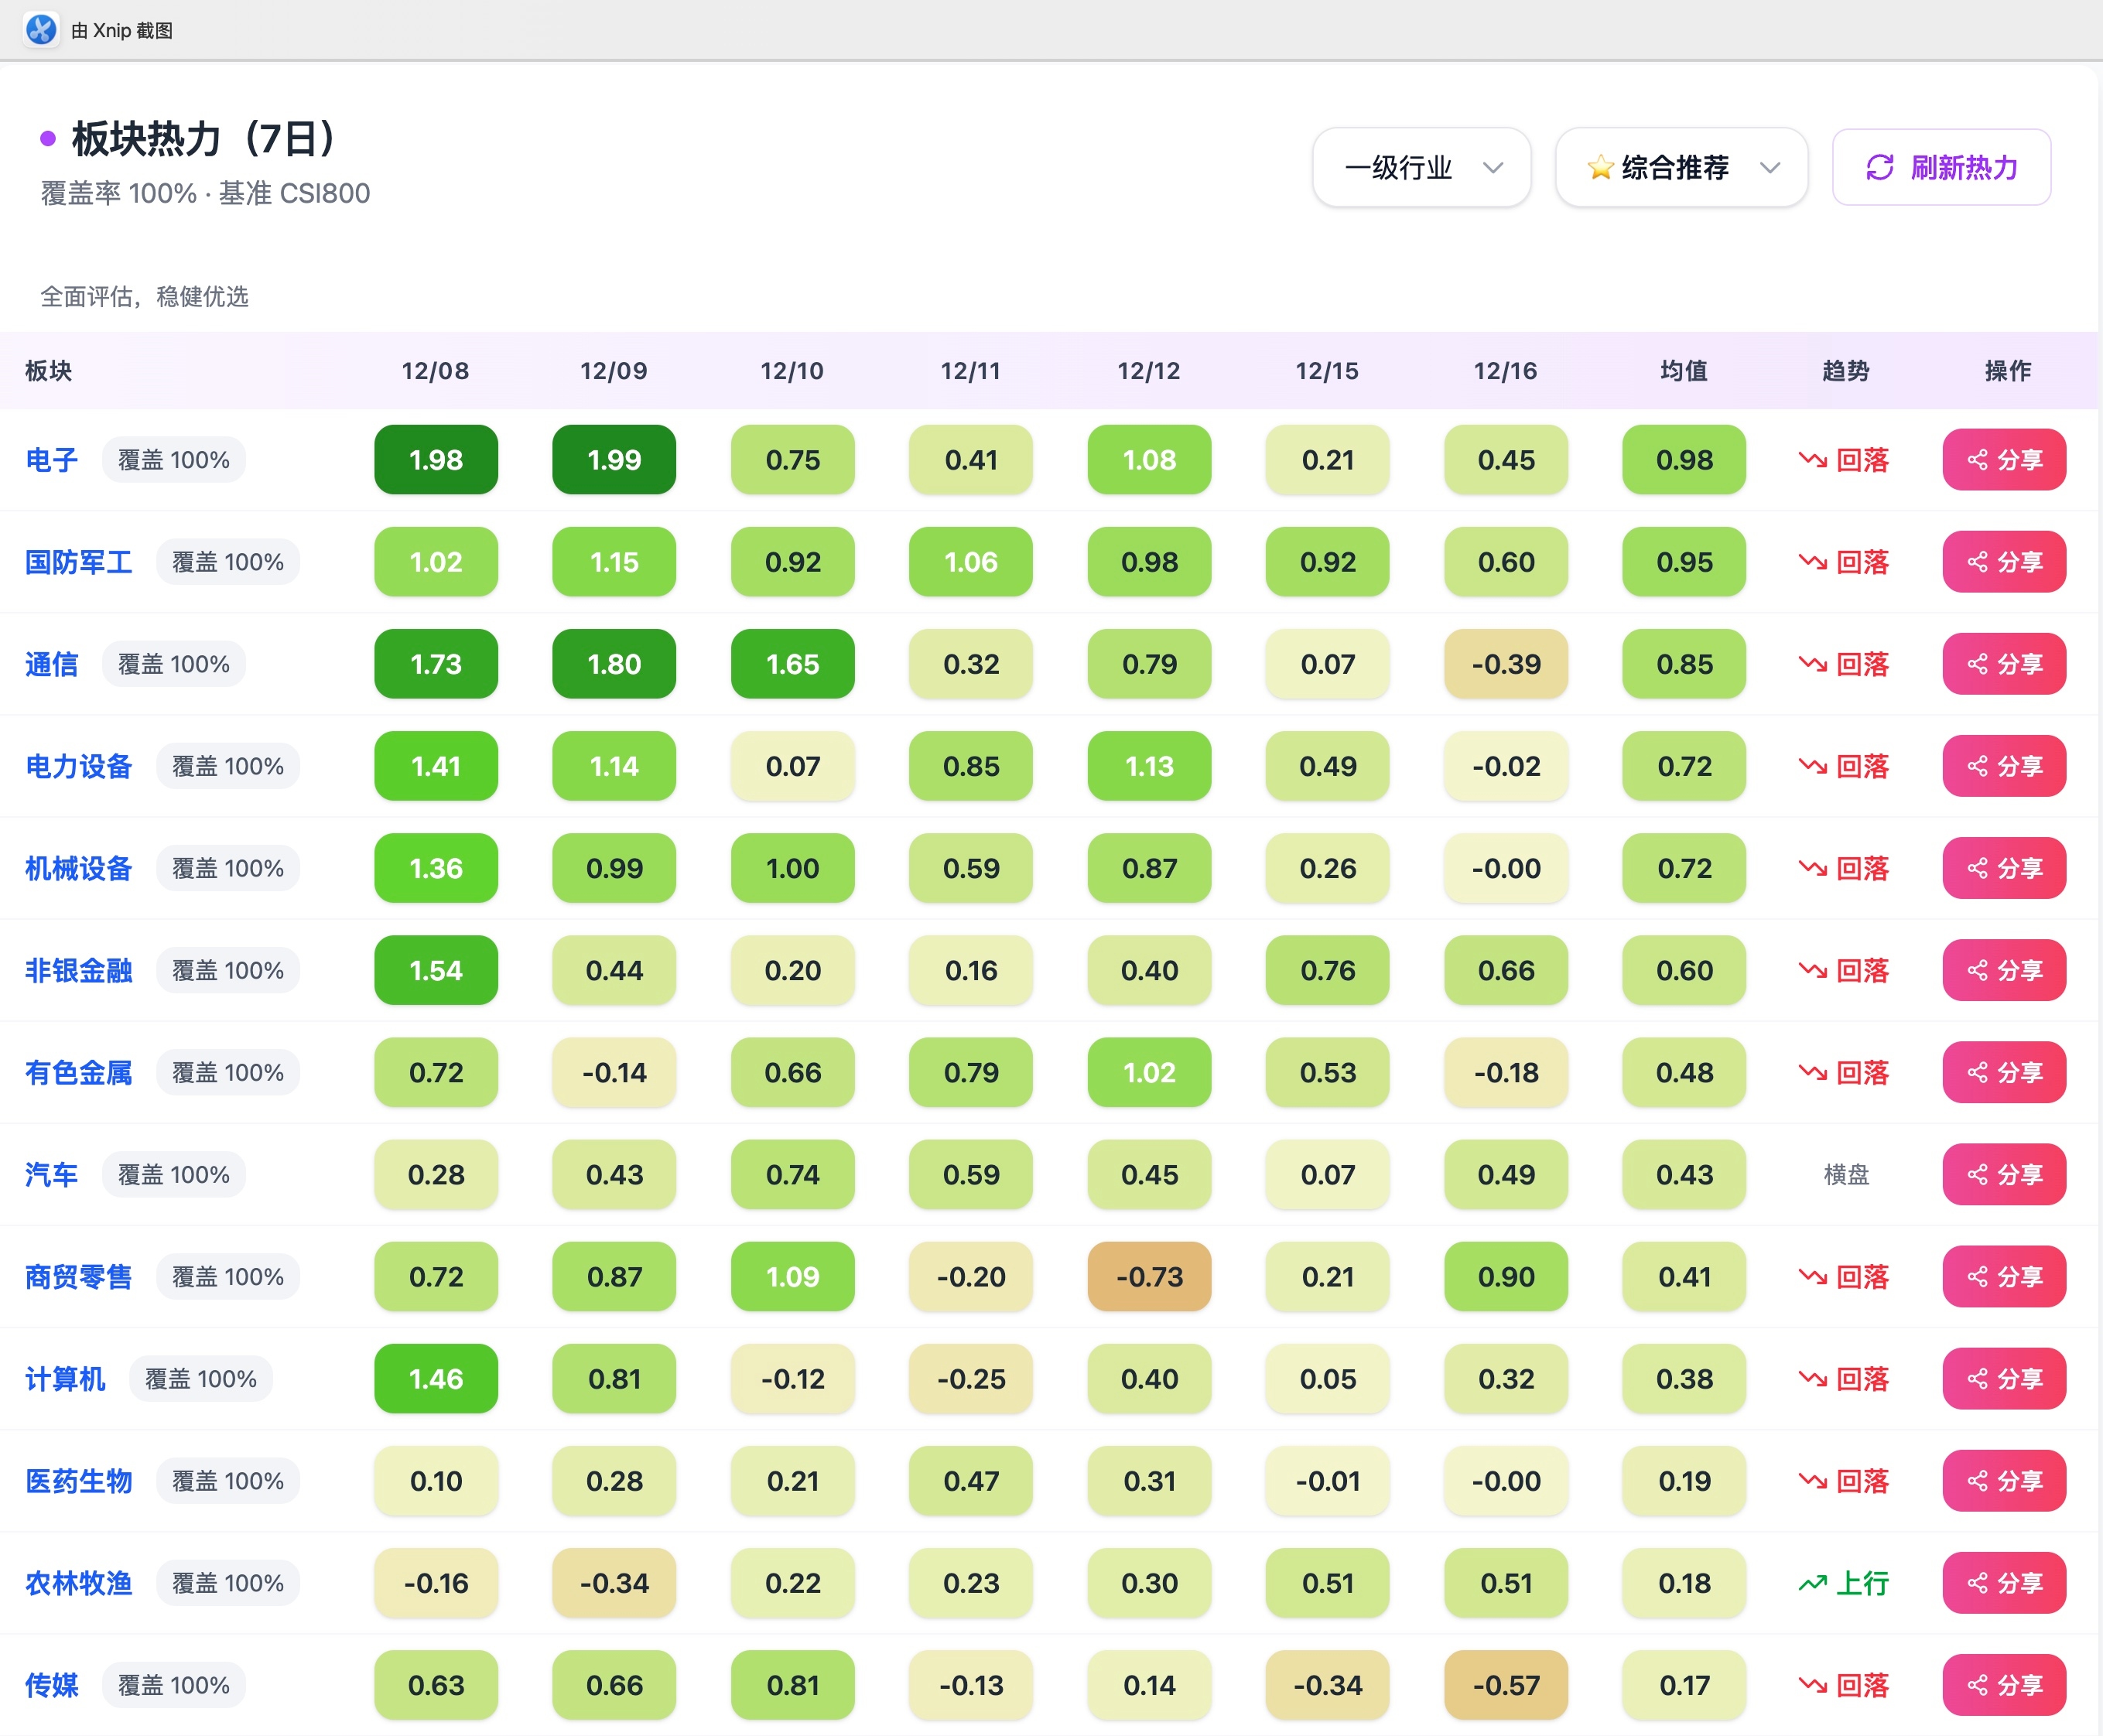This screenshot has width=2103, height=1736.
Task: Click the 均值 column header
Action: pos(1683,371)
